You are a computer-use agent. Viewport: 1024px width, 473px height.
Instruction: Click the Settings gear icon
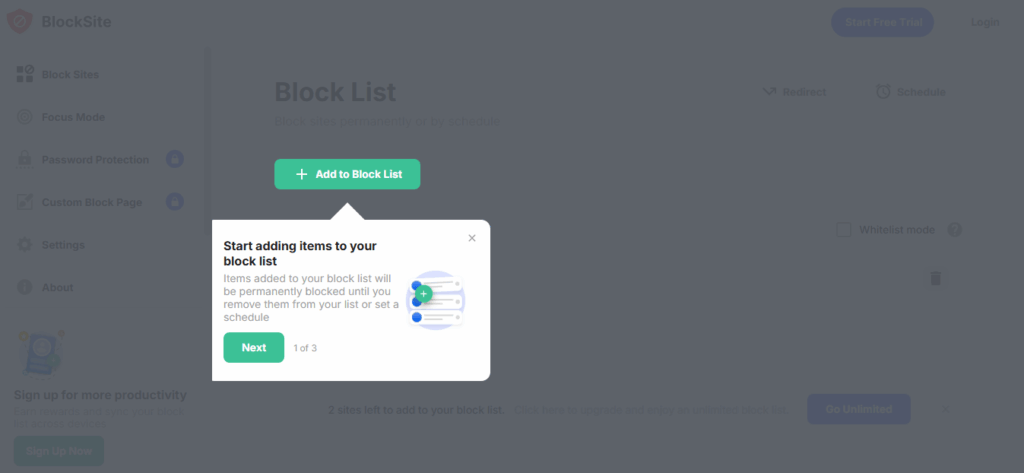[25, 245]
